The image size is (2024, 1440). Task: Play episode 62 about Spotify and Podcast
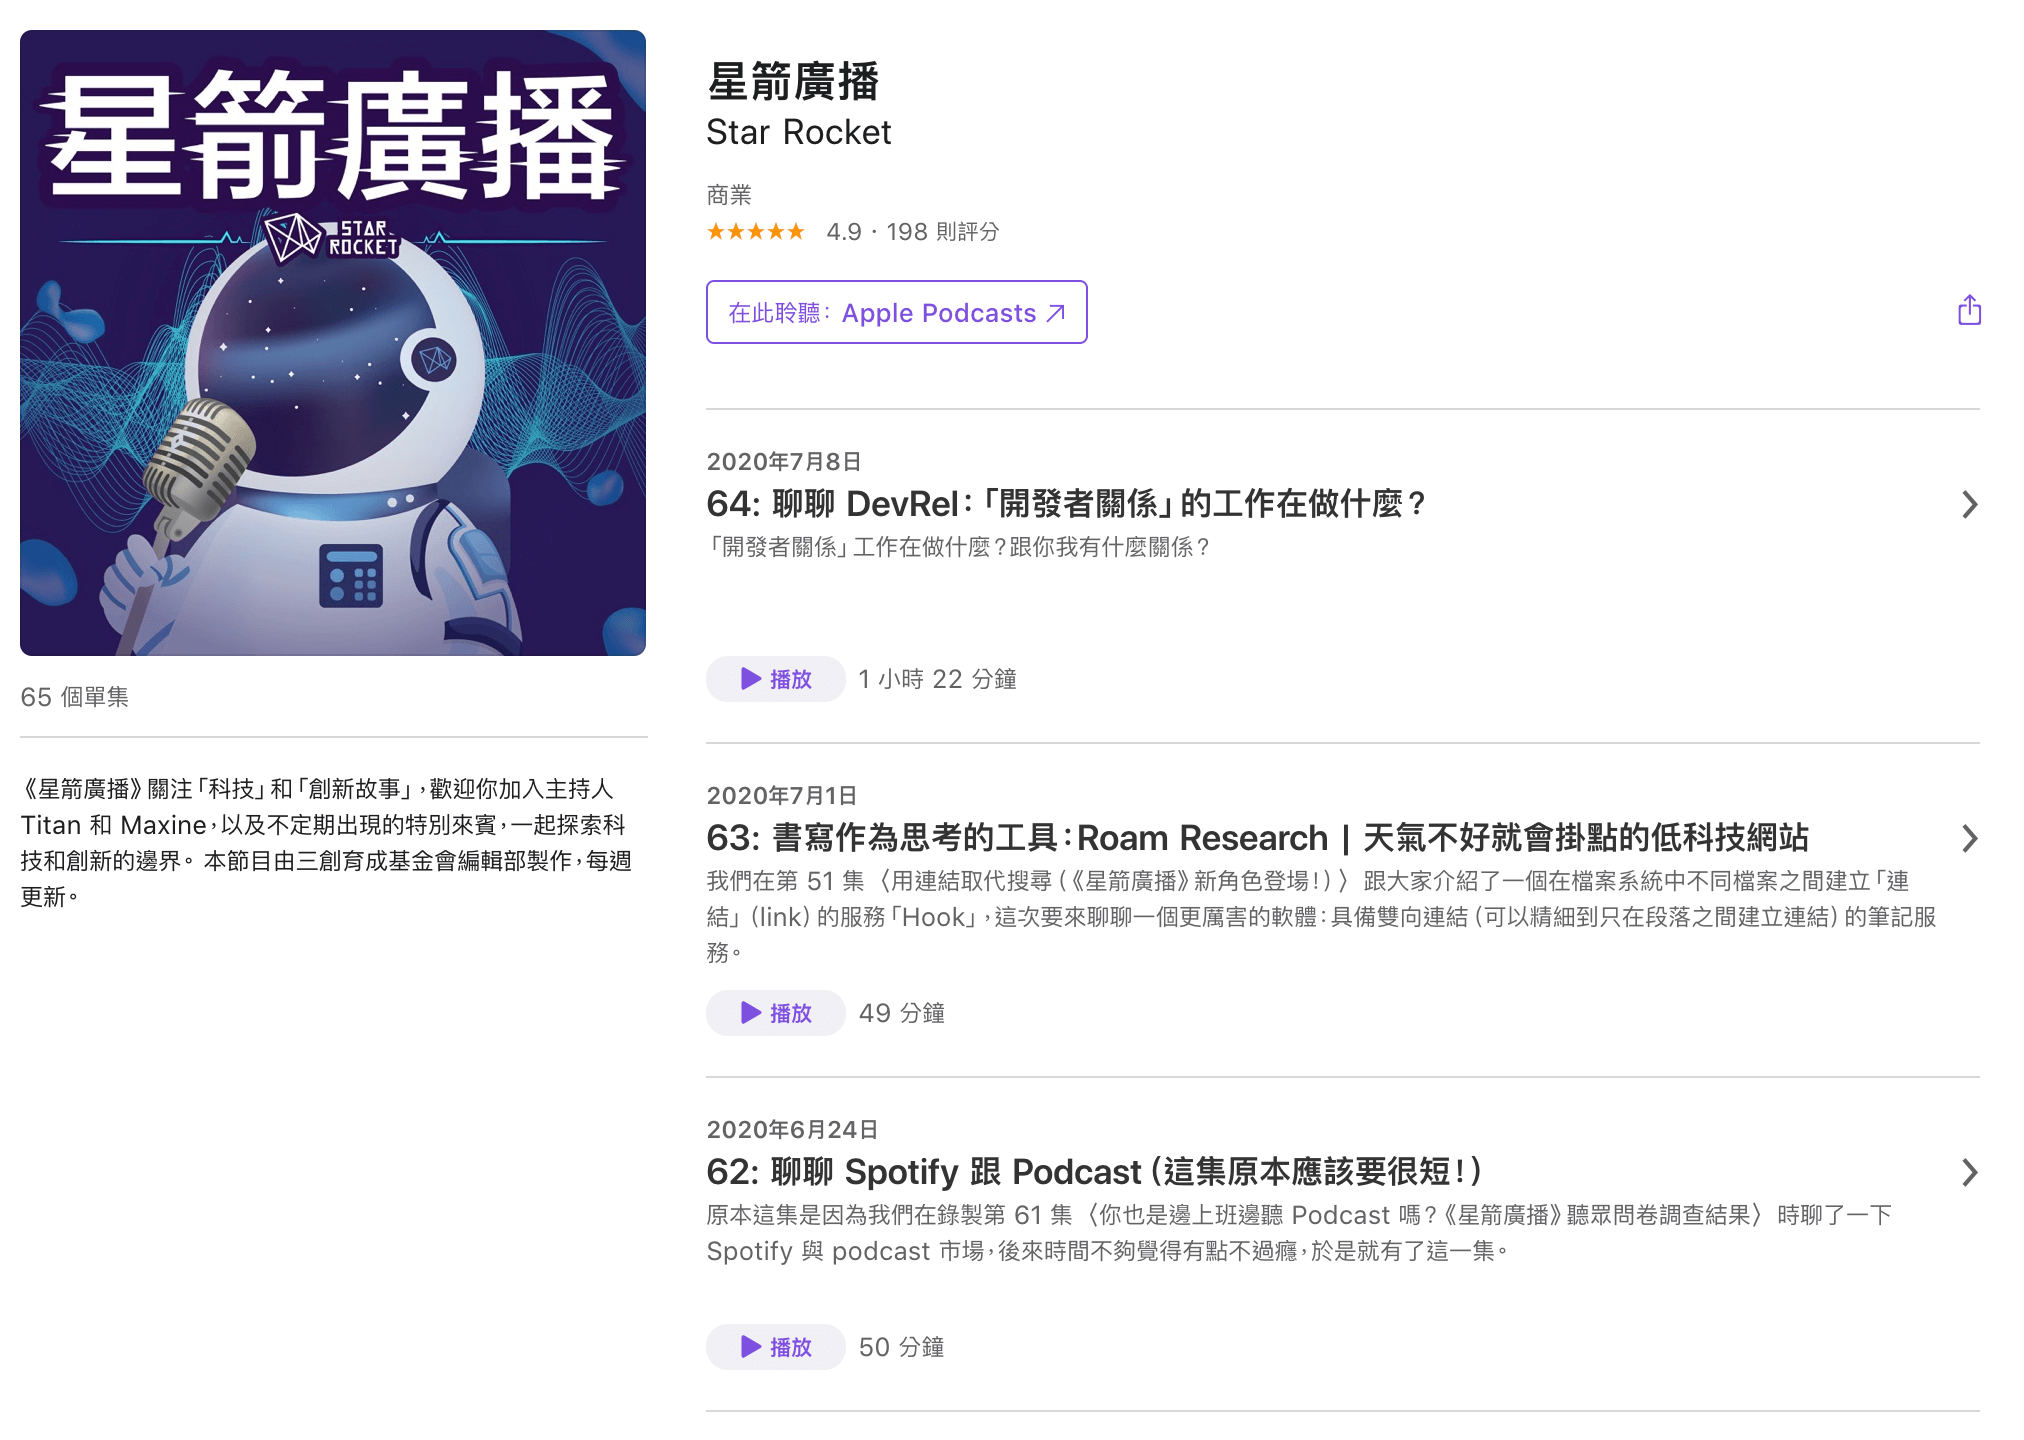coord(776,1347)
